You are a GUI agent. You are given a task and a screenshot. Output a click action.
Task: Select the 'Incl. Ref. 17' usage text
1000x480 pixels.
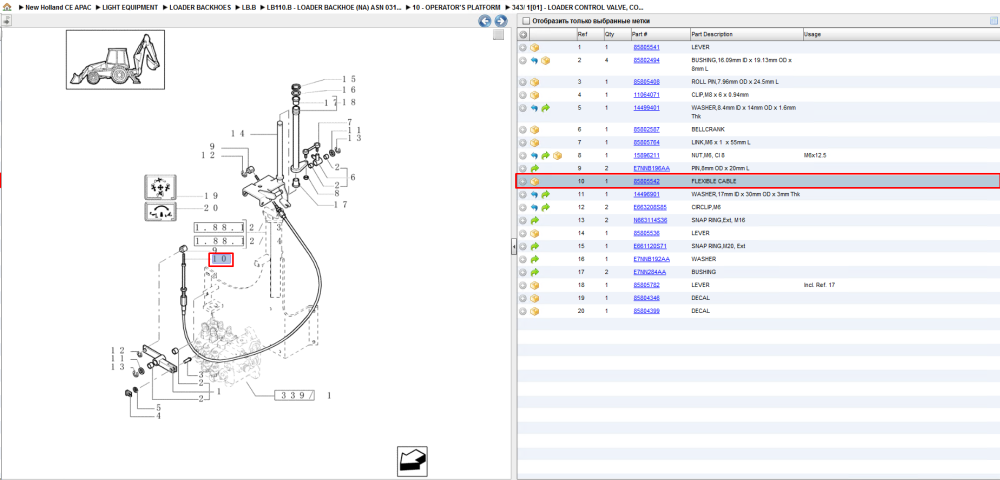(820, 285)
